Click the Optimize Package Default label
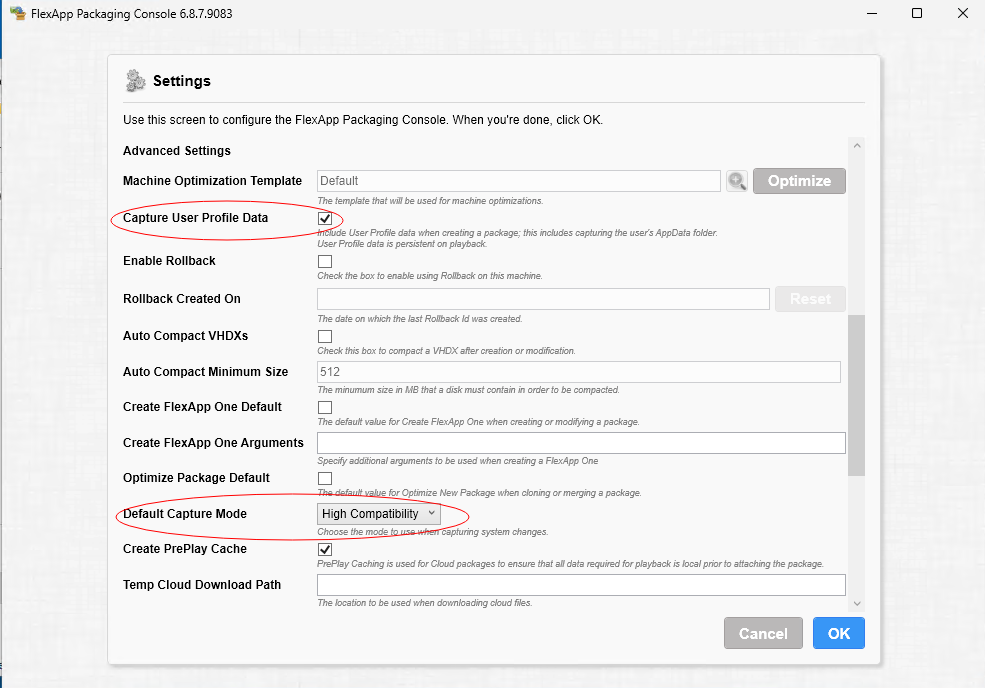Image resolution: width=985 pixels, height=688 pixels. tap(196, 478)
